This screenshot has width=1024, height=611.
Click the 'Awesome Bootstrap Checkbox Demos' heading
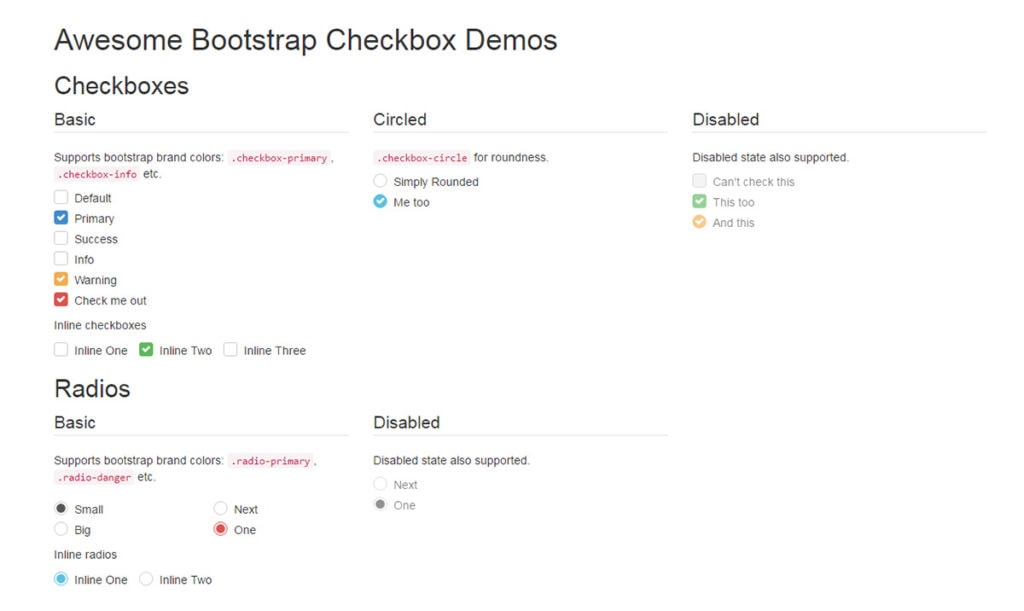click(x=307, y=40)
